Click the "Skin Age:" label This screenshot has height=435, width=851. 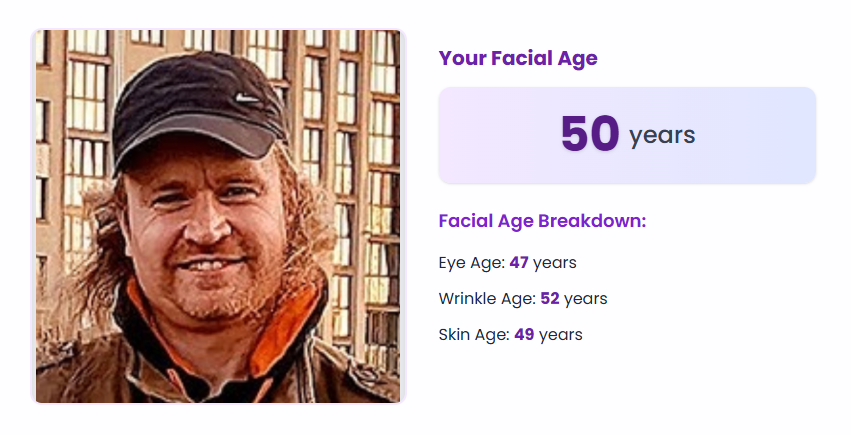(x=474, y=335)
